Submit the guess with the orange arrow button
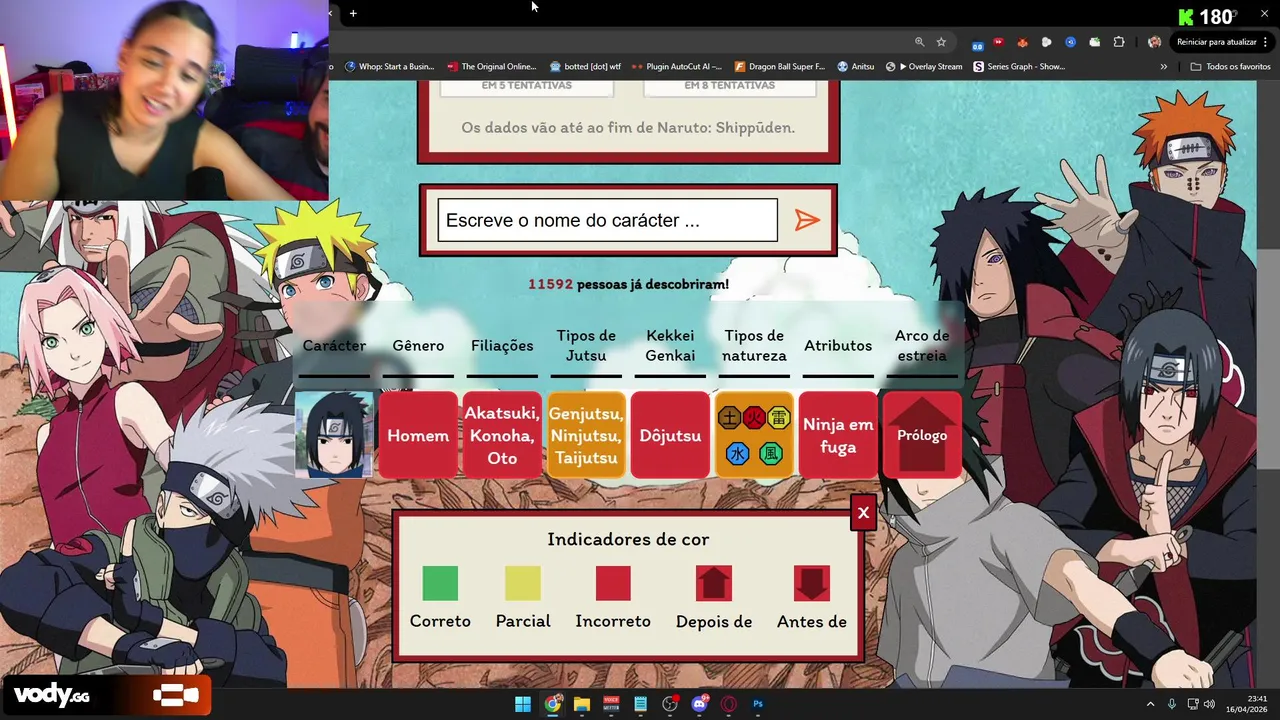 pyautogui.click(x=807, y=220)
